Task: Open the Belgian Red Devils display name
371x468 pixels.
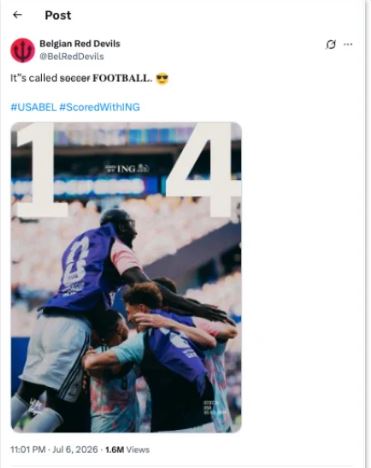Action: (x=80, y=44)
